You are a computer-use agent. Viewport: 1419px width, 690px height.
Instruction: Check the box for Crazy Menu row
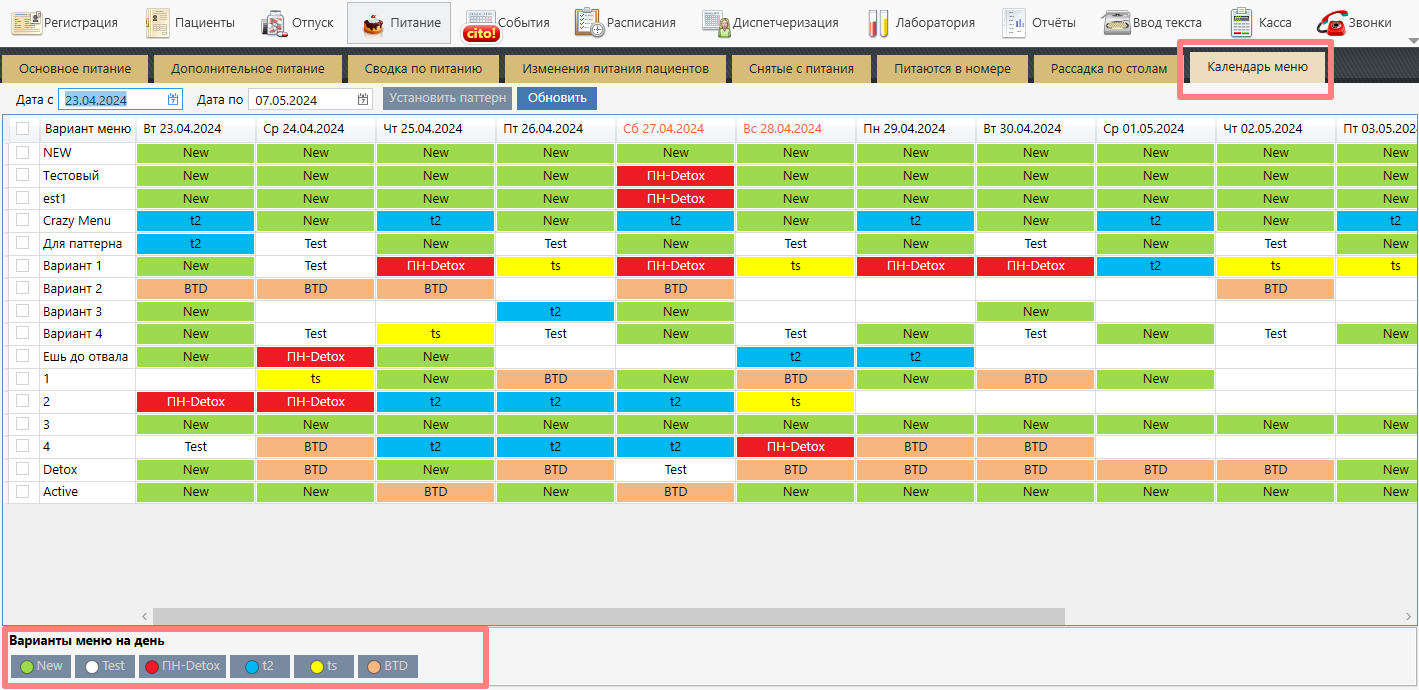[x=22, y=221]
